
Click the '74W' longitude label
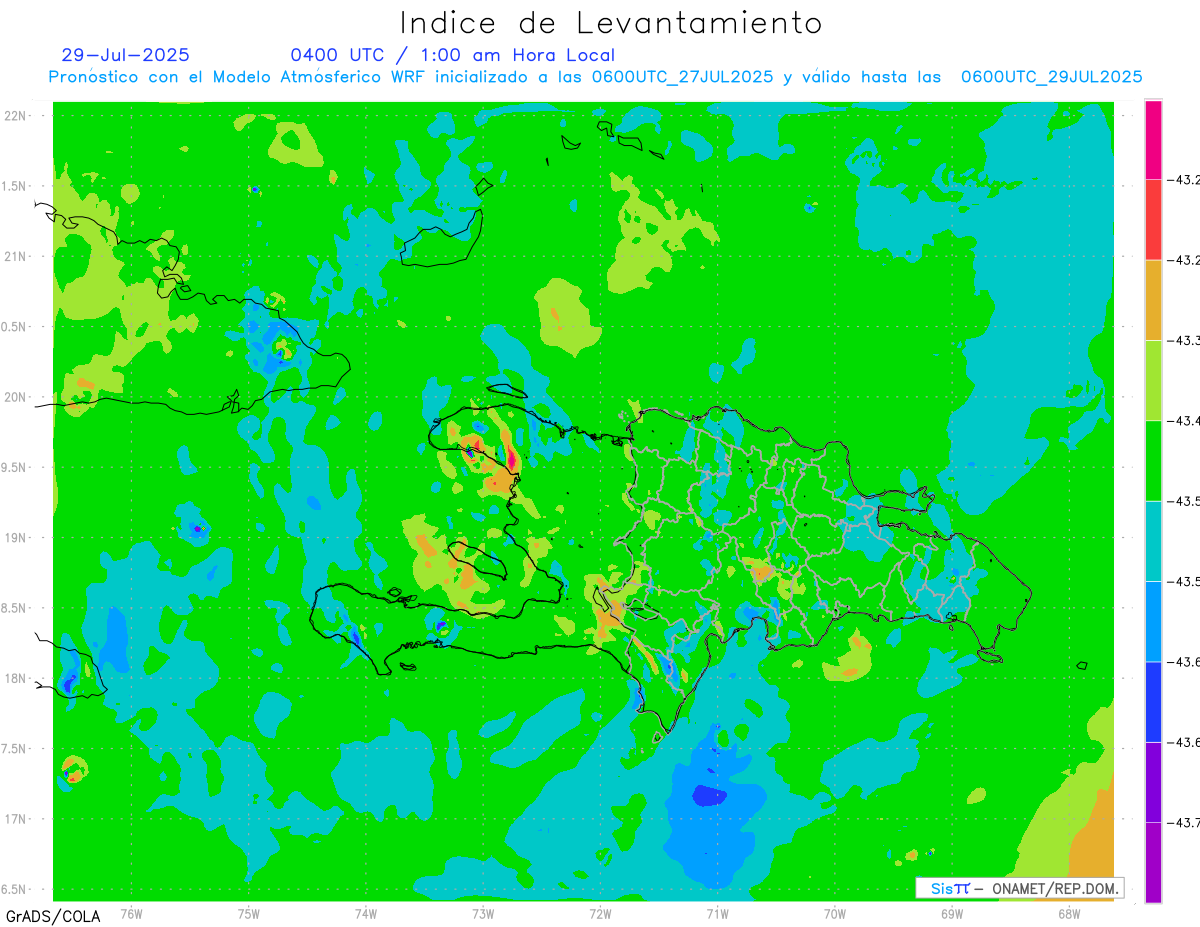366,913
